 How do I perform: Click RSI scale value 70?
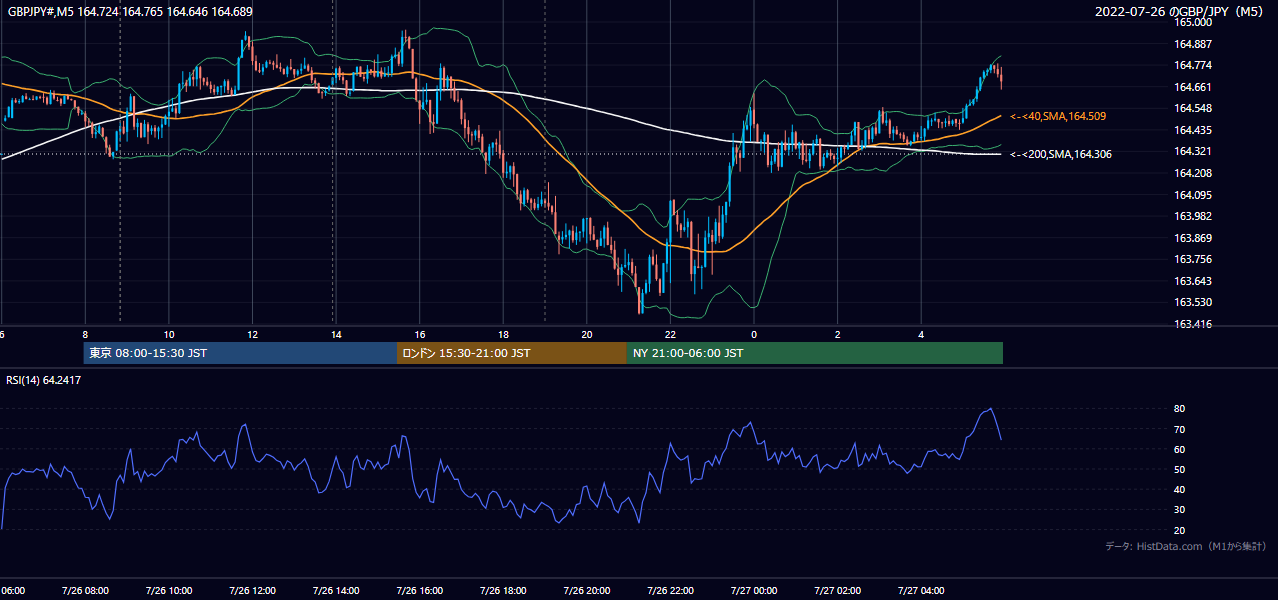tap(1180, 429)
